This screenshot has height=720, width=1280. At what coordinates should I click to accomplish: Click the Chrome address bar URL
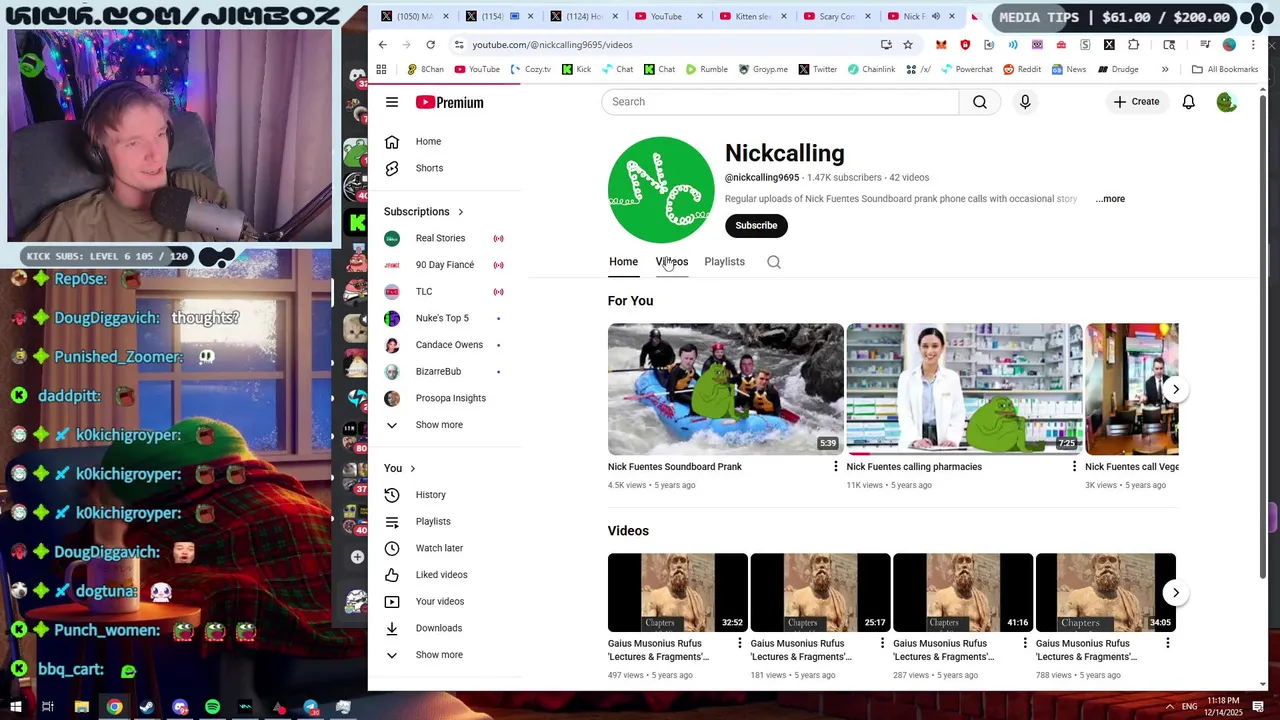[552, 45]
